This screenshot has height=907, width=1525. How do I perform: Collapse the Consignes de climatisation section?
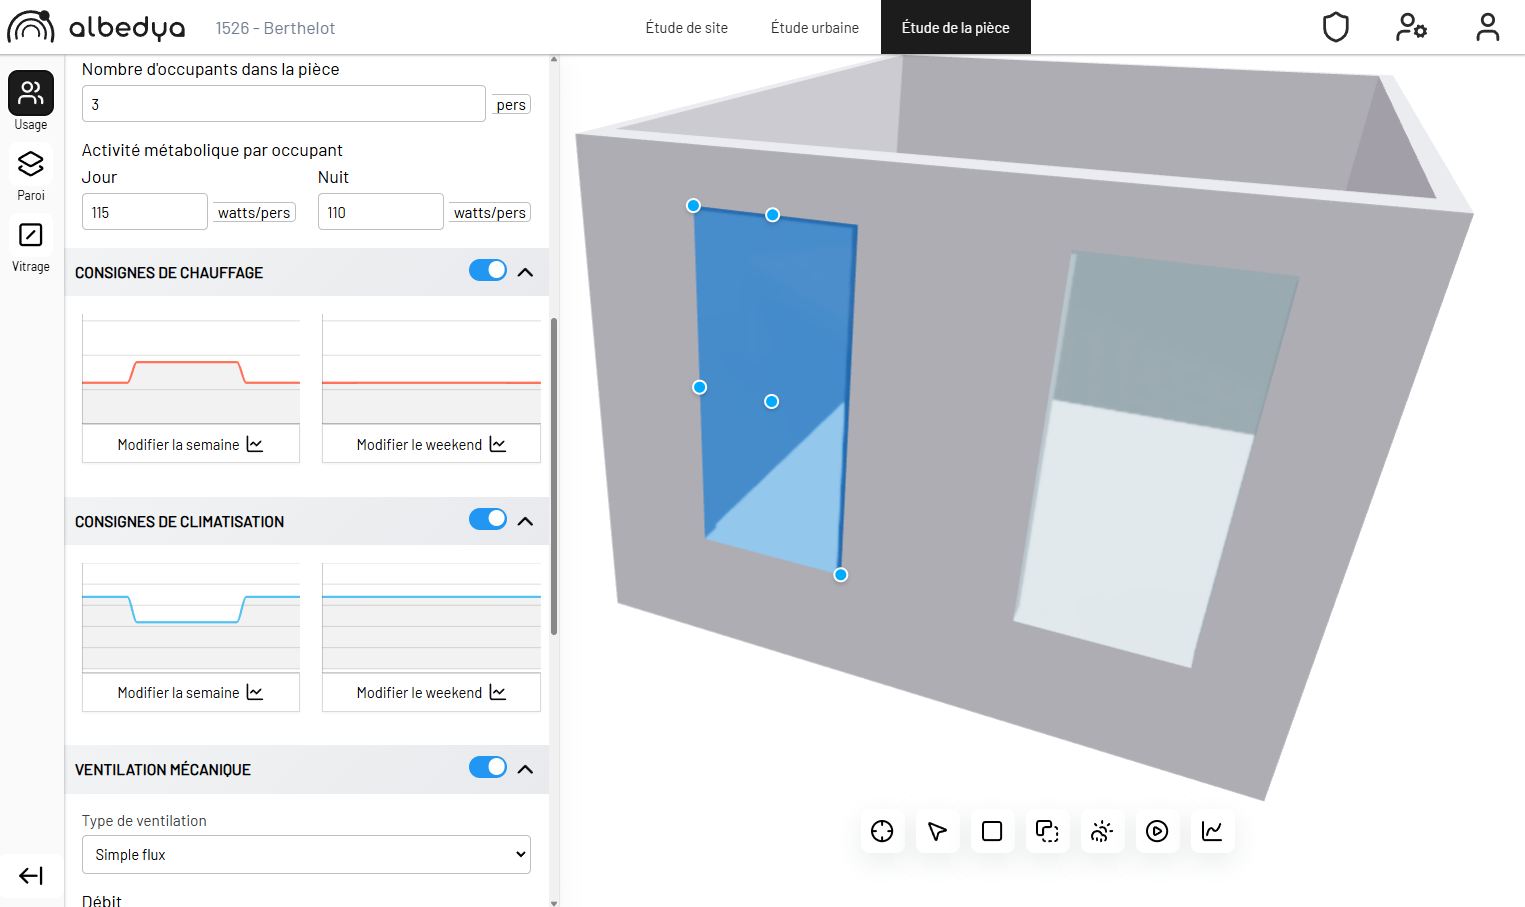coord(526,521)
